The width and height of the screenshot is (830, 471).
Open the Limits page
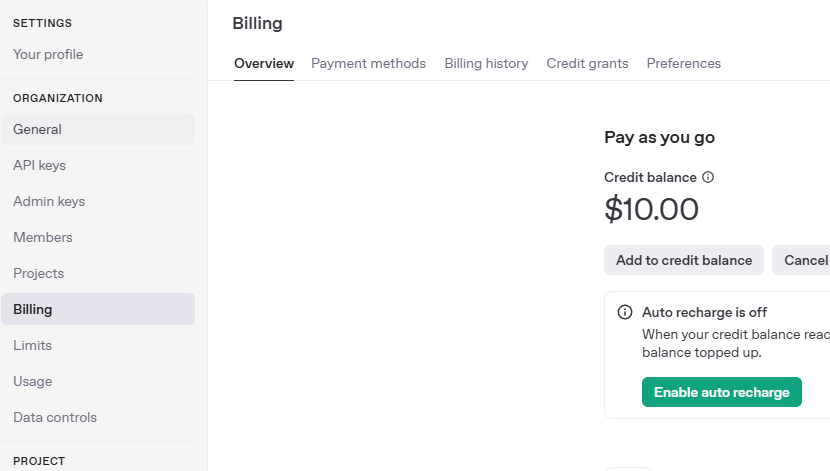pos(32,345)
